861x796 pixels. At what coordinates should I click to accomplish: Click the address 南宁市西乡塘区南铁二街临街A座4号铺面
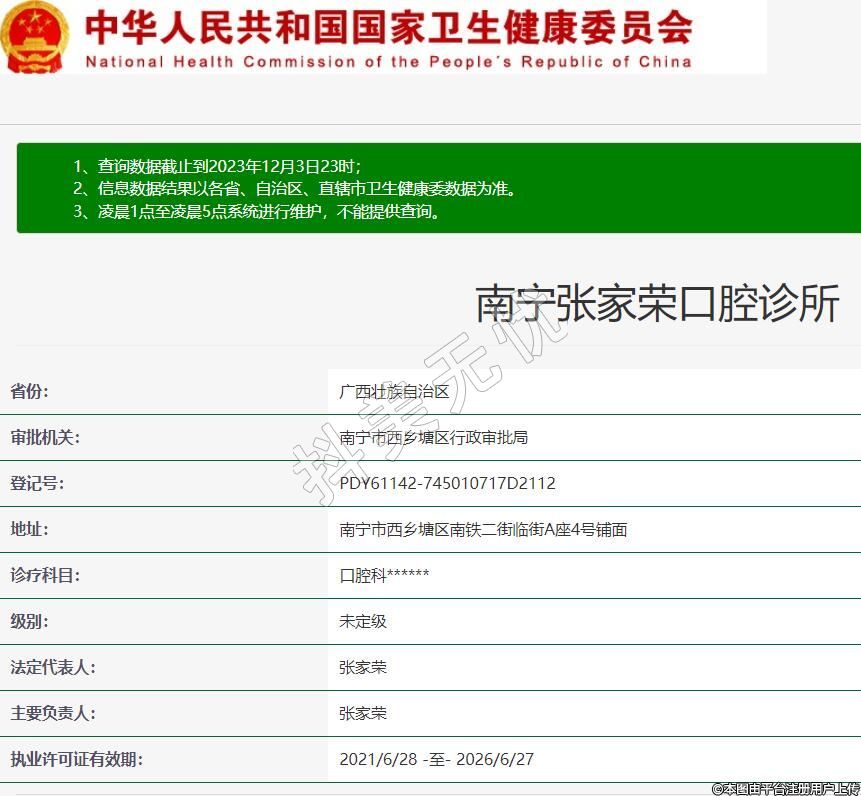coord(483,529)
